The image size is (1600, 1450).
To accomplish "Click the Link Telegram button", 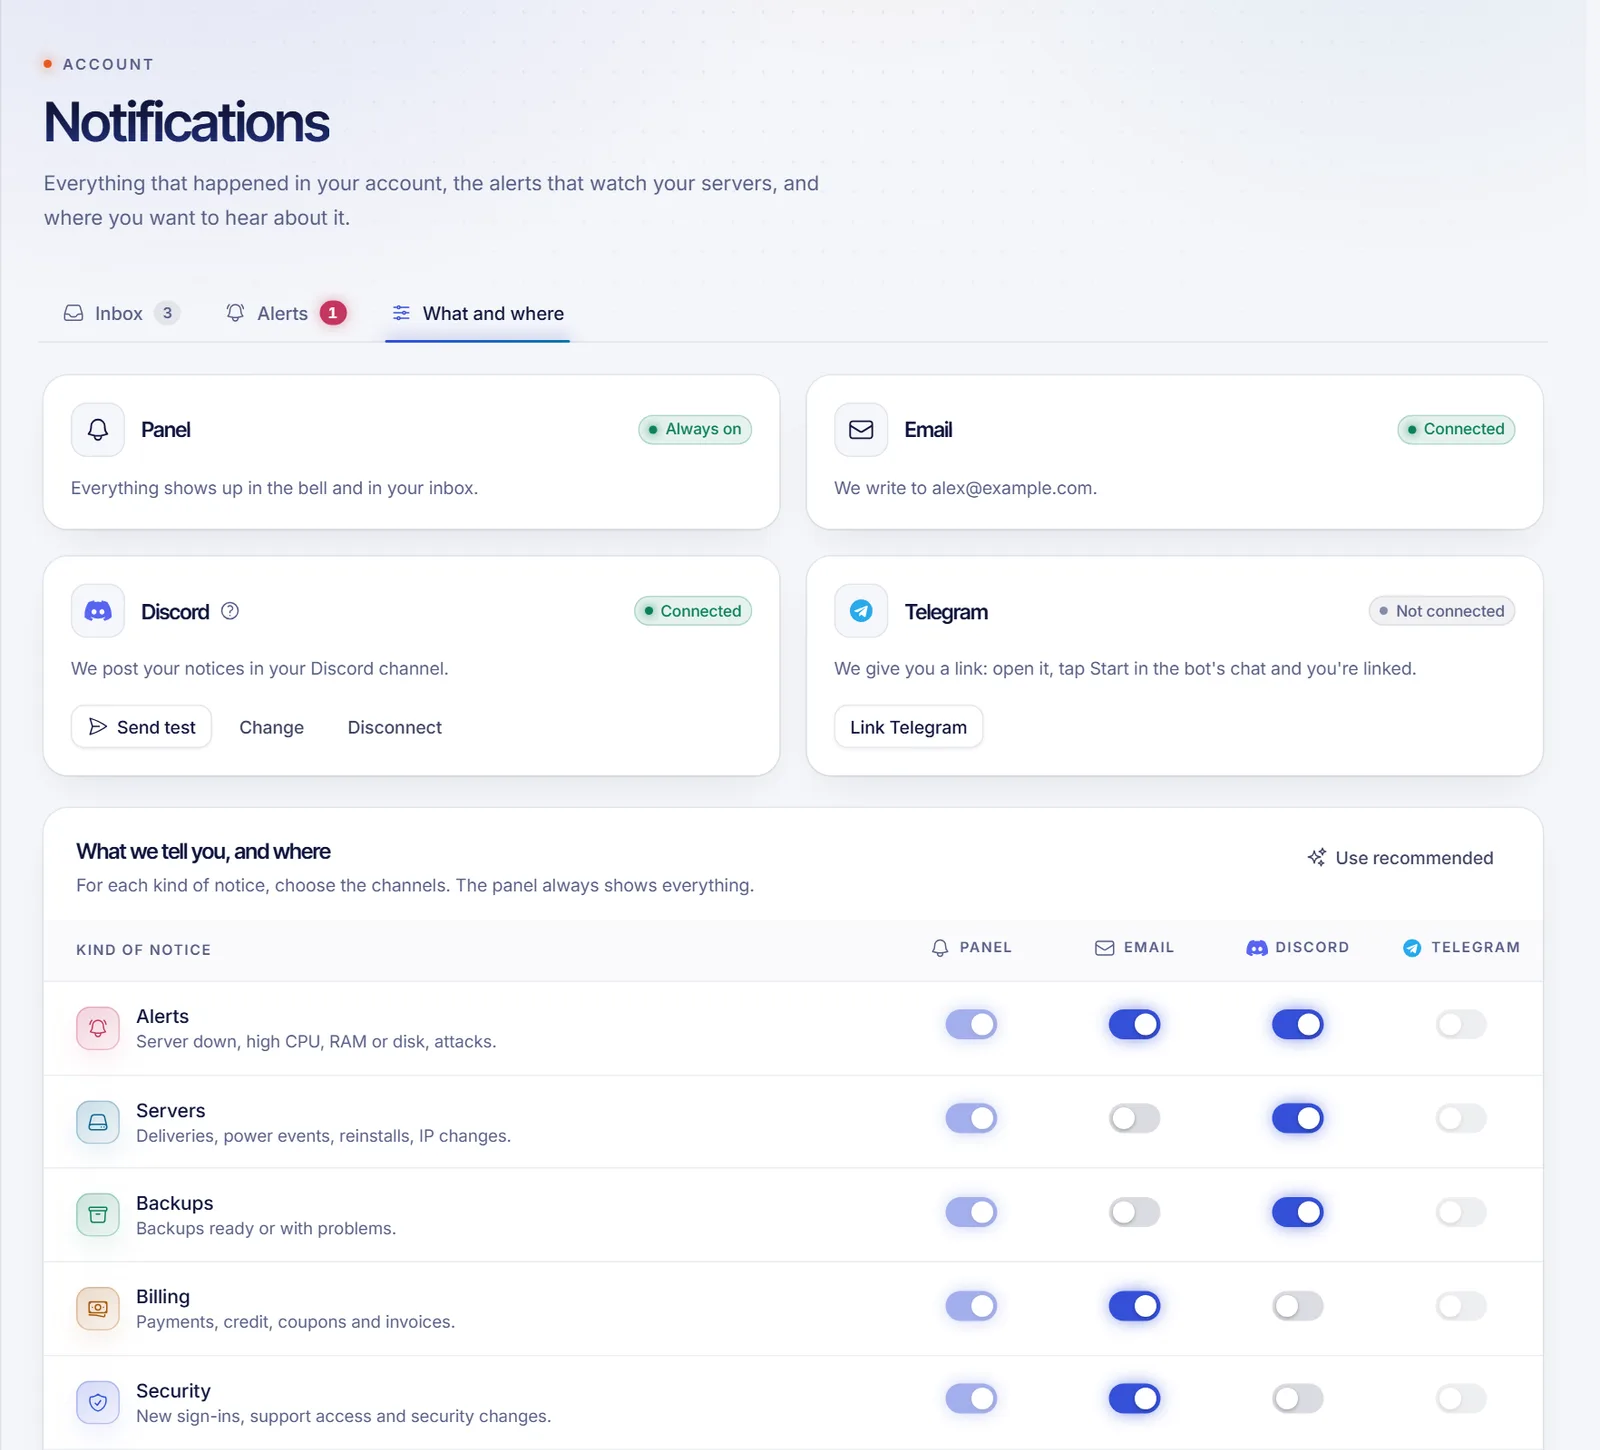I will [x=909, y=727].
